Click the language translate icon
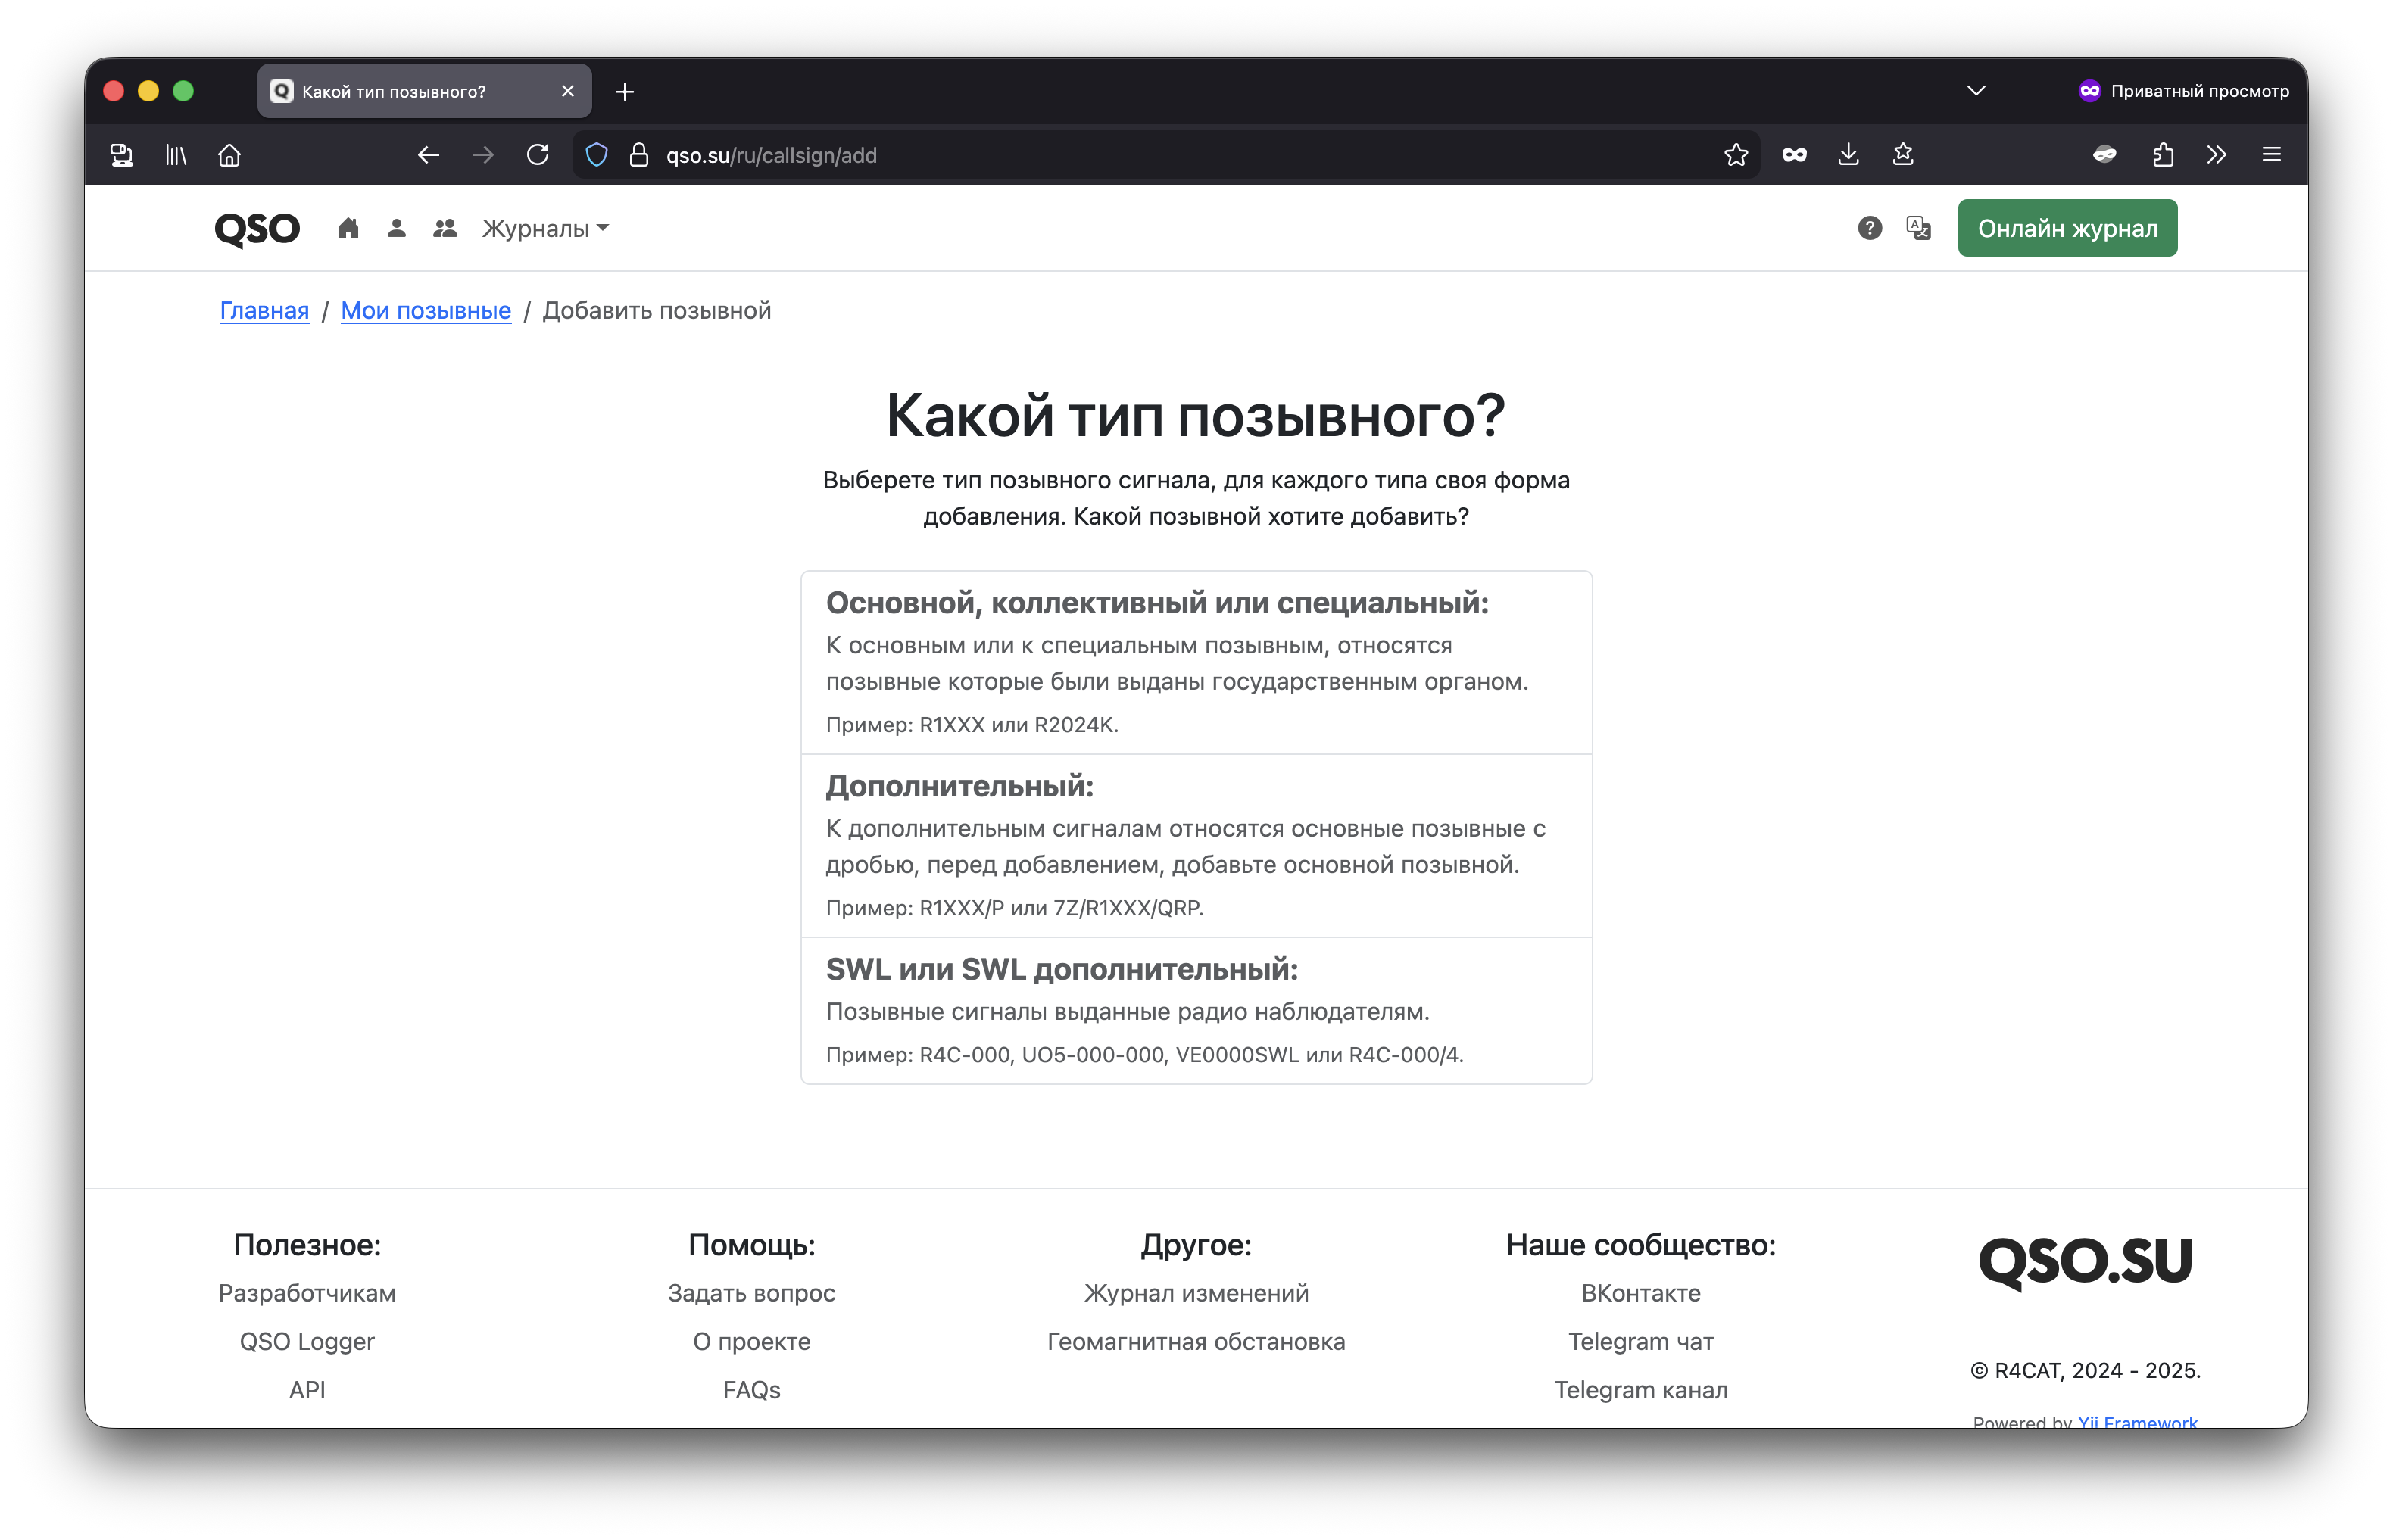Image resolution: width=2393 pixels, height=1540 pixels. 1918,229
